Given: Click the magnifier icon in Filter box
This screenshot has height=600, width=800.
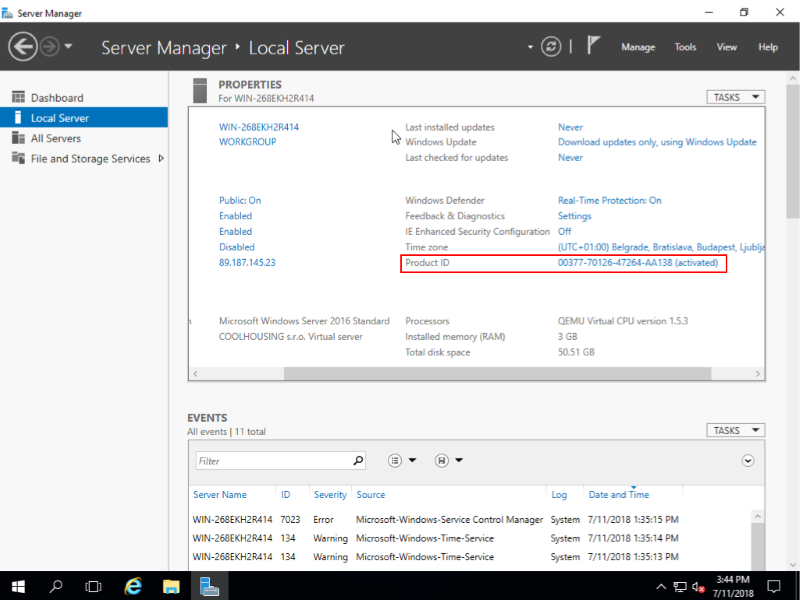Looking at the screenshot, I should (358, 460).
